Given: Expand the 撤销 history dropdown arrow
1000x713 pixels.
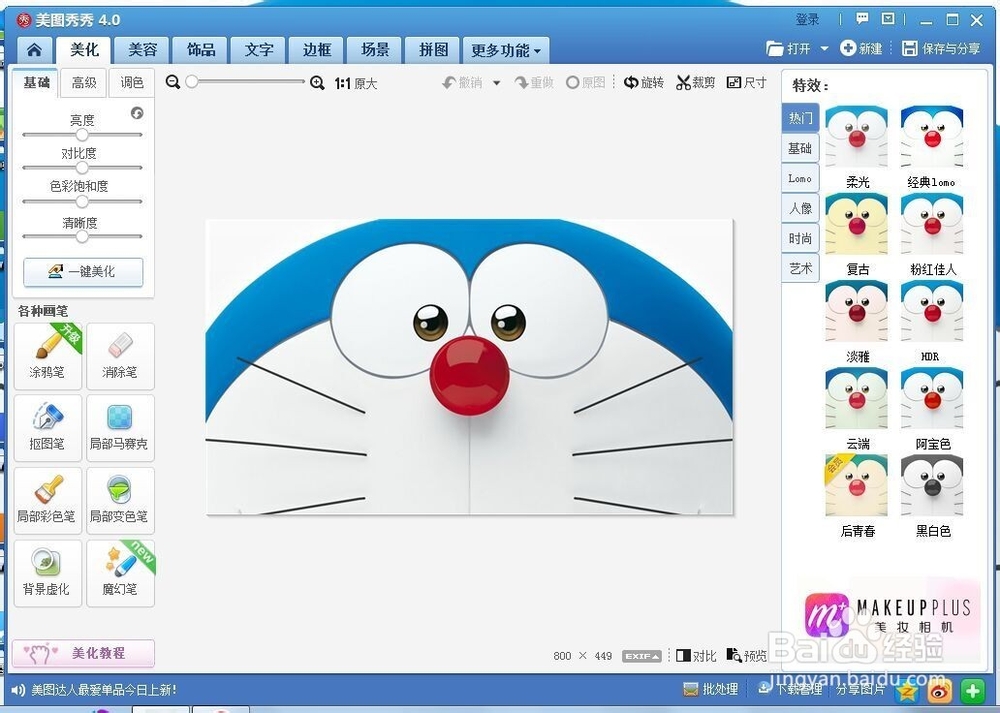Looking at the screenshot, I should [496, 83].
